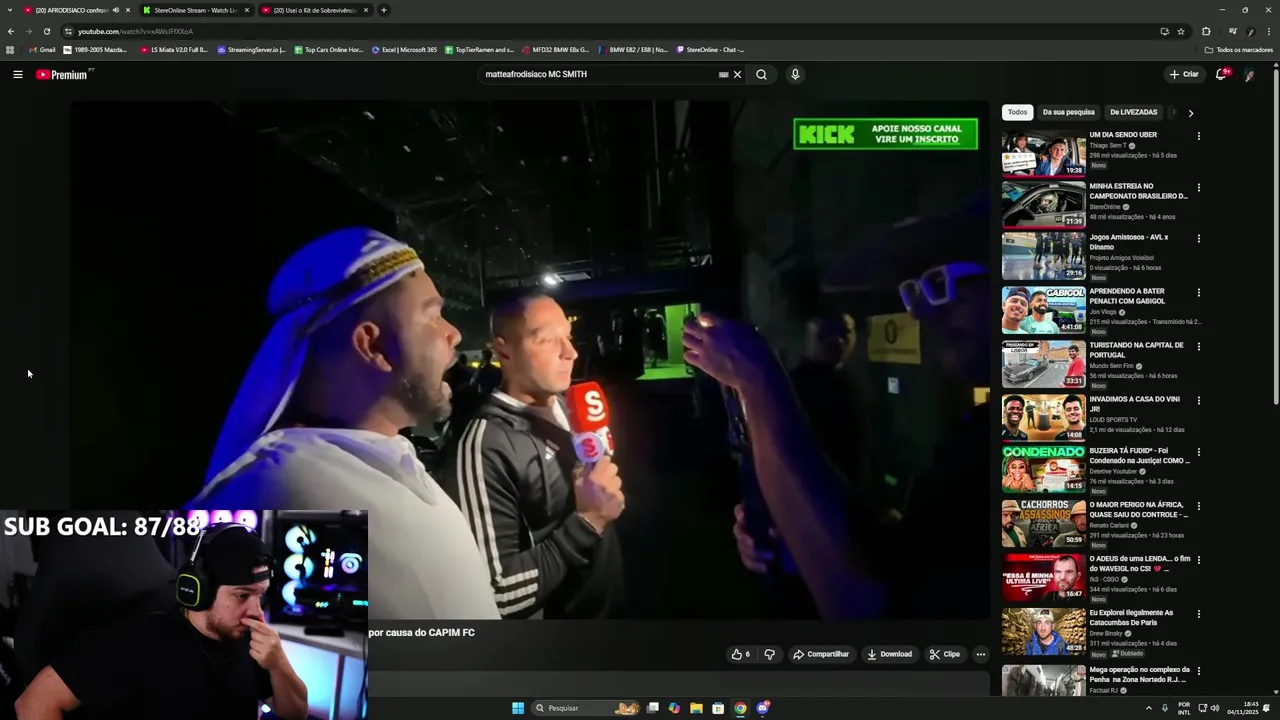1280x720 pixels.
Task: Switch to StereOnline Stream Kick tab
Action: 195,10
